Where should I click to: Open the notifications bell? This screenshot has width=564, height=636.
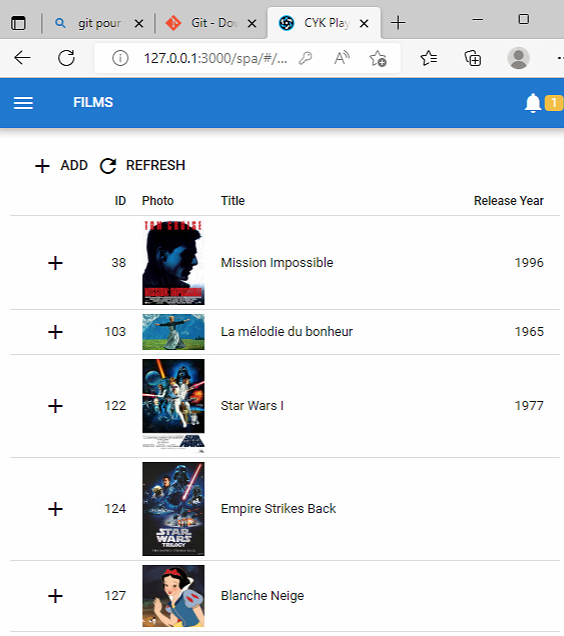click(533, 103)
